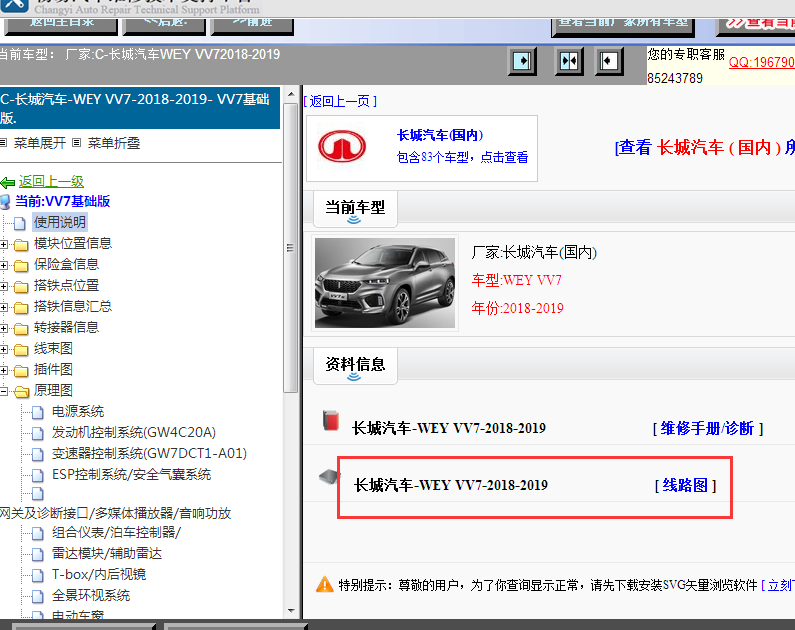The image size is (795, 630).
Task: Click the right-arrow panel layout icon
Action: click(x=522, y=61)
